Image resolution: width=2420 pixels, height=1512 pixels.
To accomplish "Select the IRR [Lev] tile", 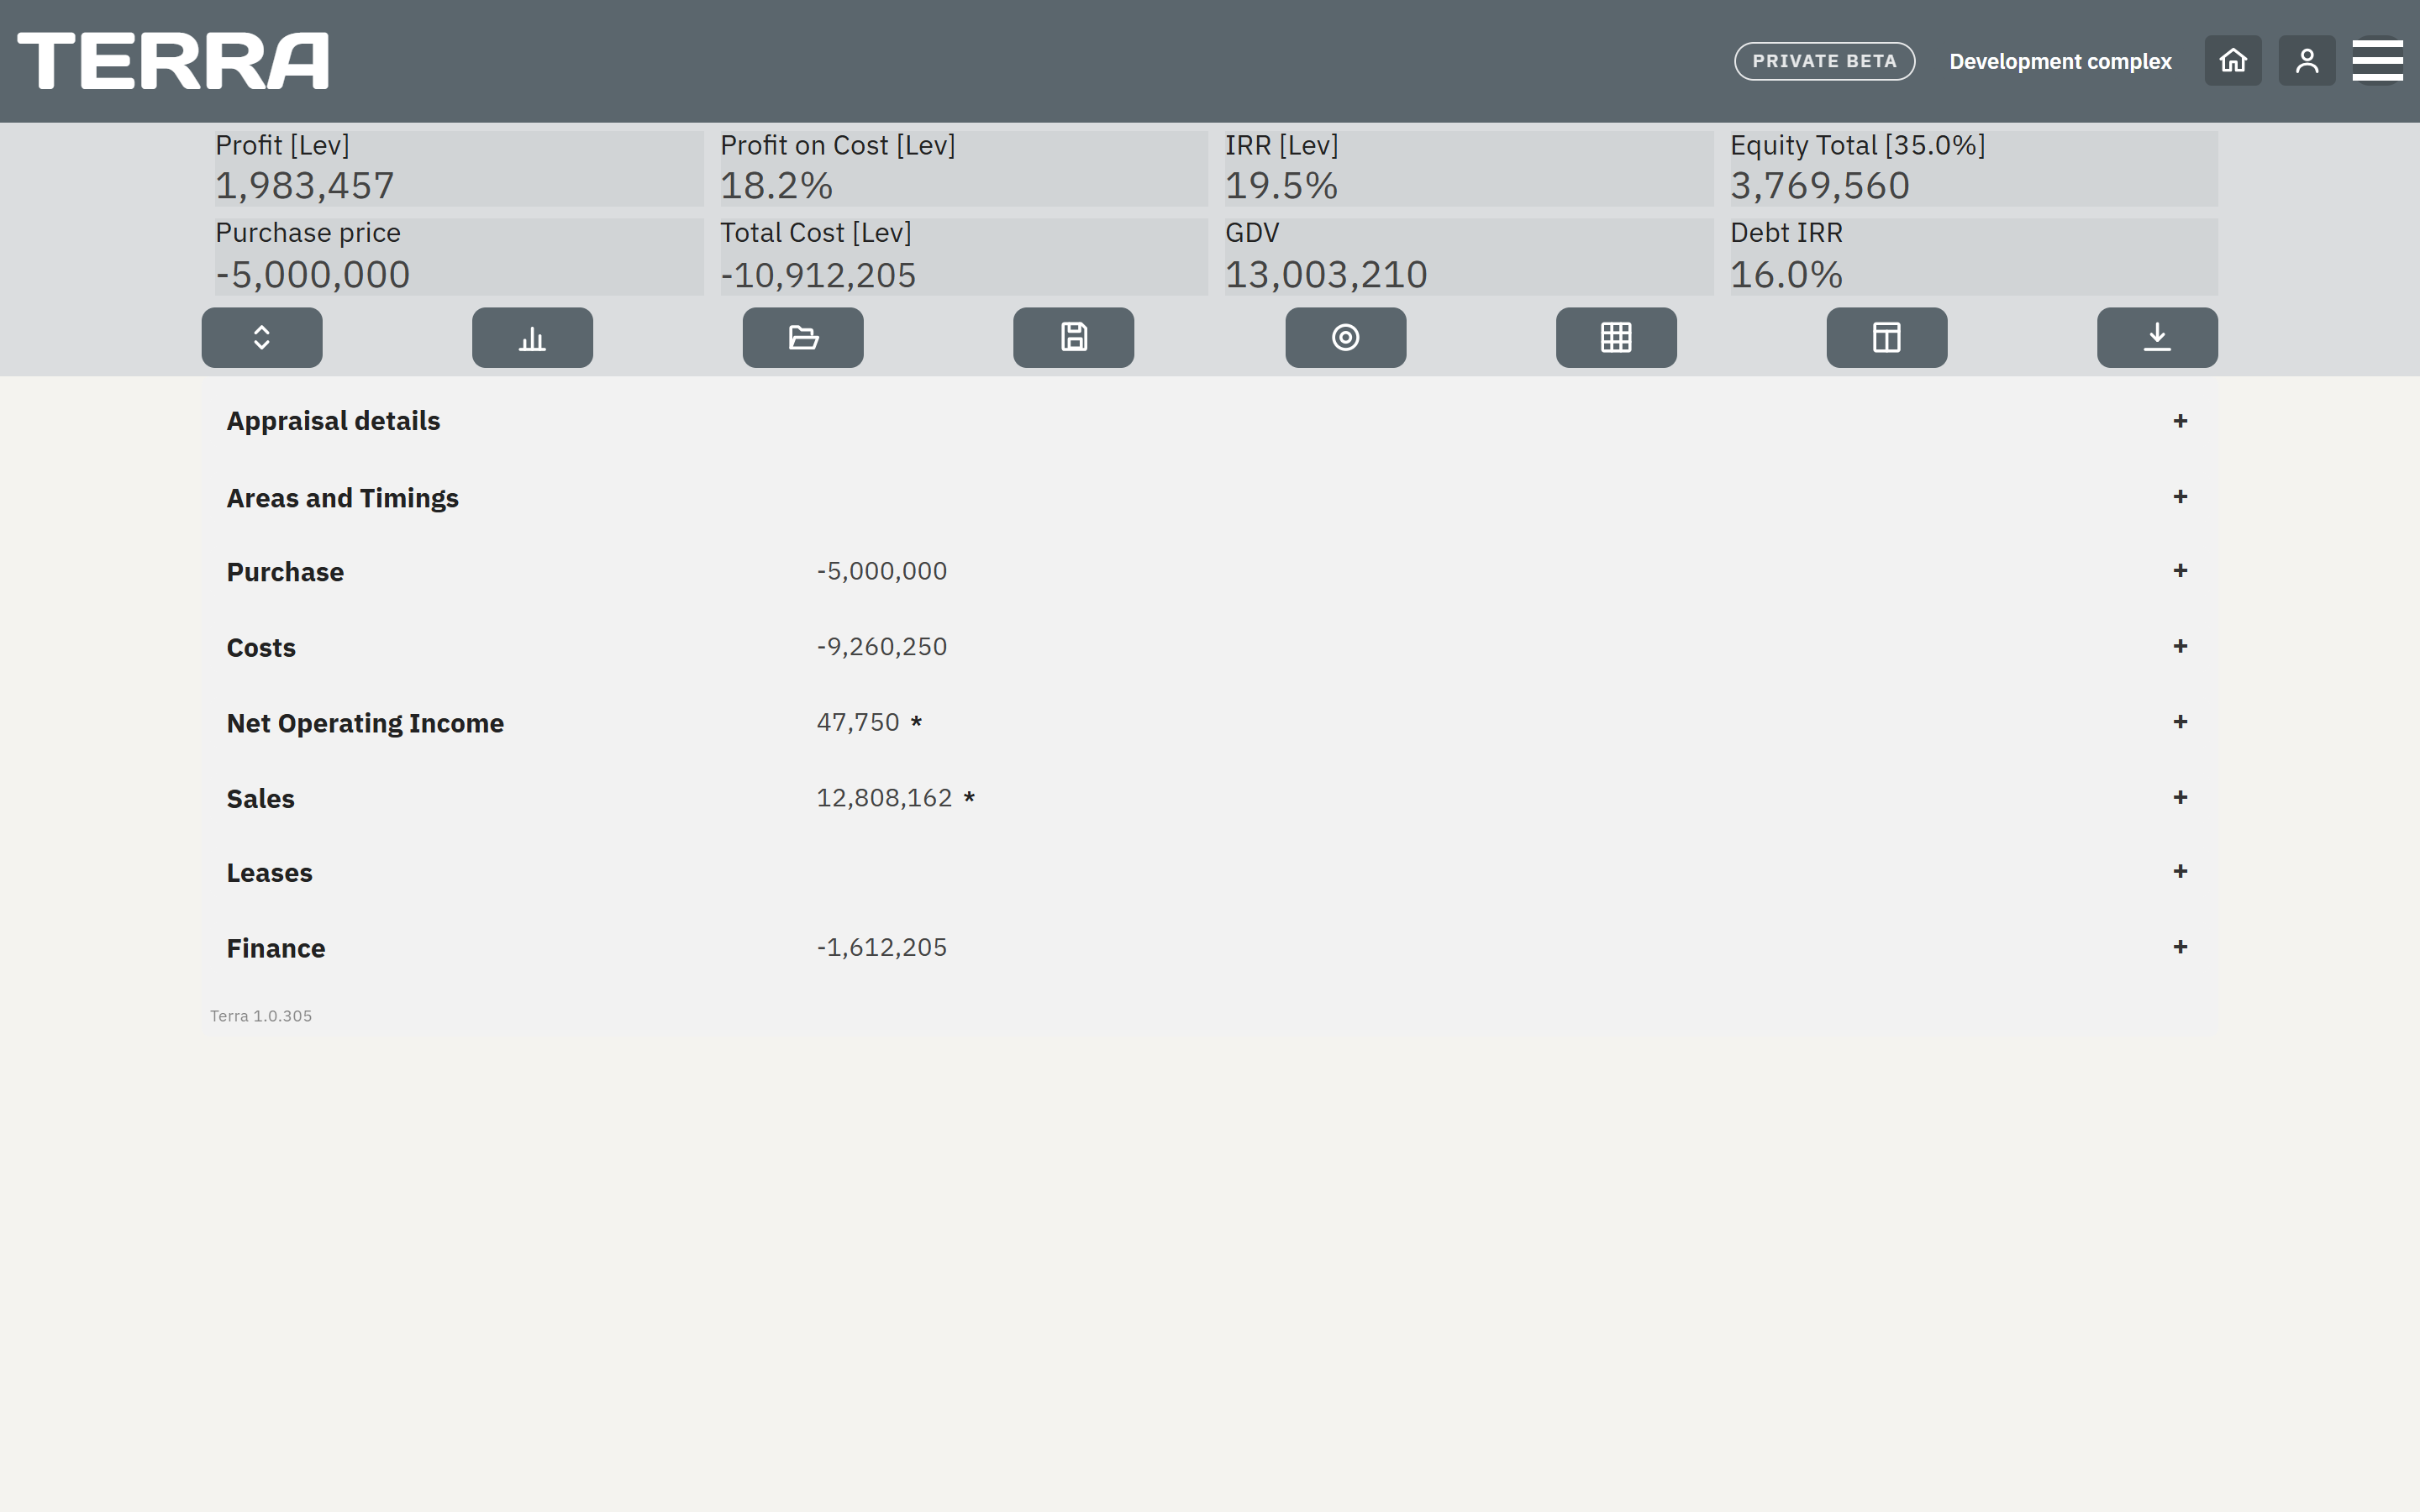I will point(1469,168).
